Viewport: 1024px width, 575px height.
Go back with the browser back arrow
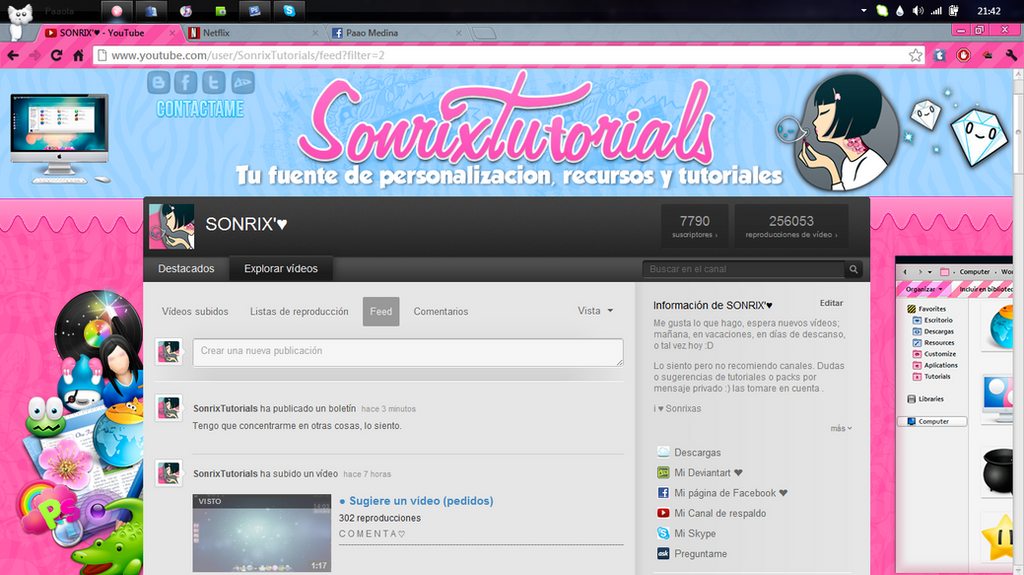[13, 56]
